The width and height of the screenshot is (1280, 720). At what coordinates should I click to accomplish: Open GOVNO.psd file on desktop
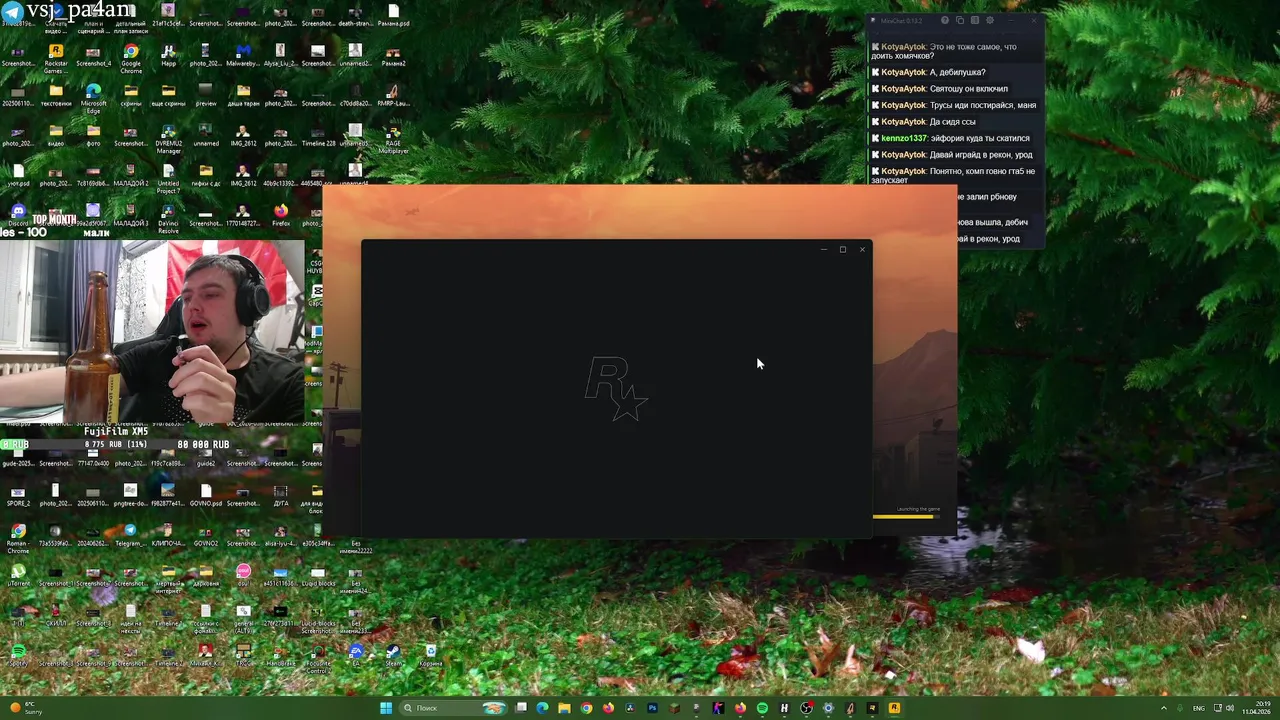click(x=206, y=496)
